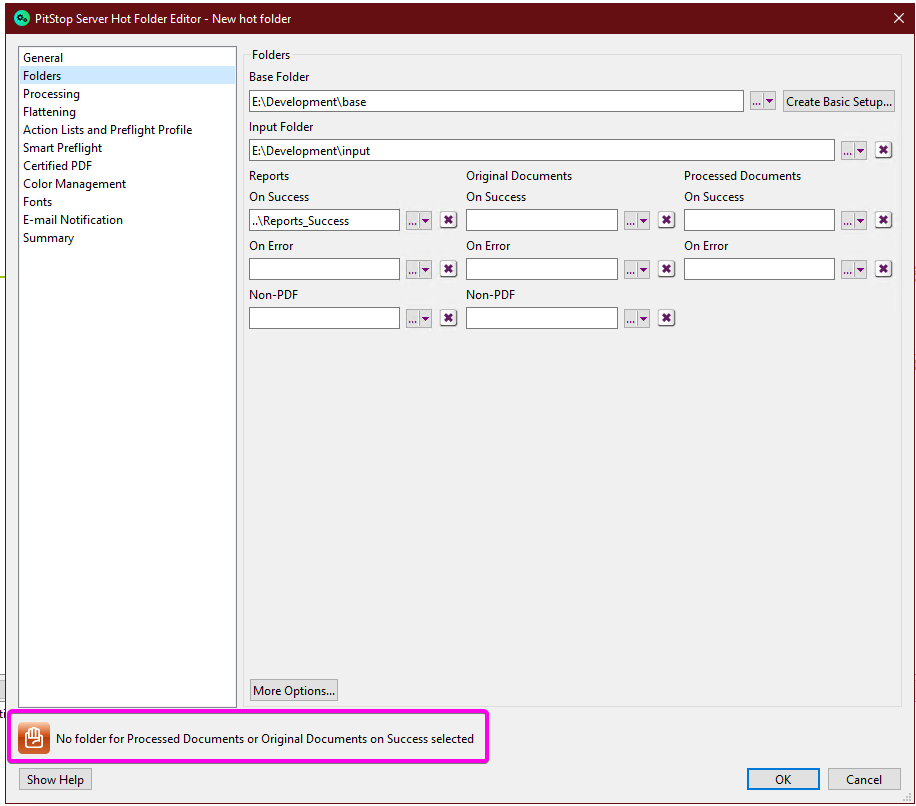Screen dimensions: 916x806
Task: Focus the Reports Non-PDF field
Action: point(324,319)
